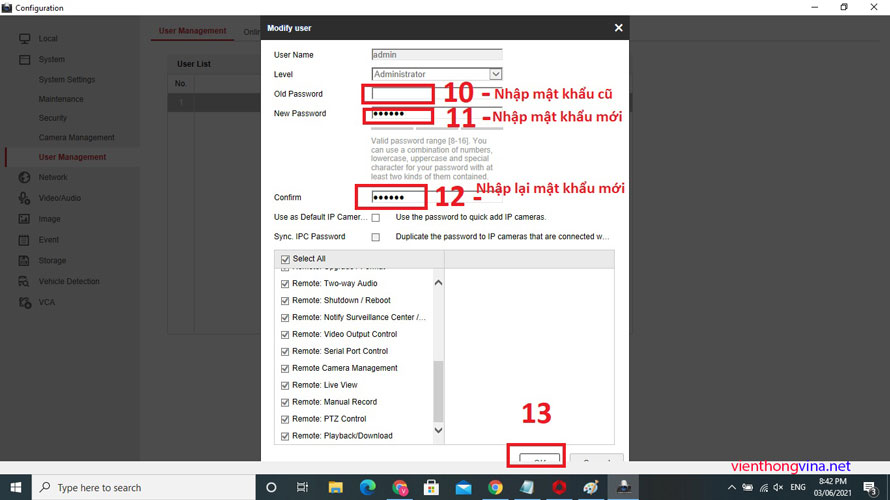Show hidden system tray icons
The height and width of the screenshot is (500, 890).
732,488
